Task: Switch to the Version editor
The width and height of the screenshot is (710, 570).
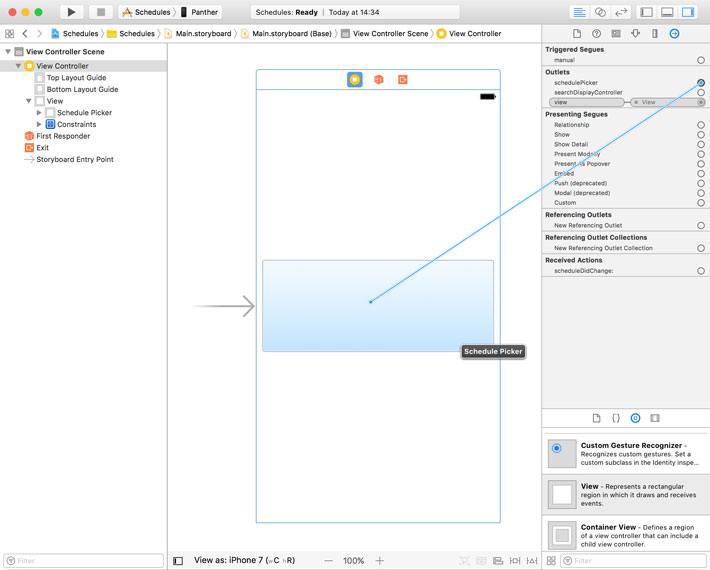Action: (621, 12)
